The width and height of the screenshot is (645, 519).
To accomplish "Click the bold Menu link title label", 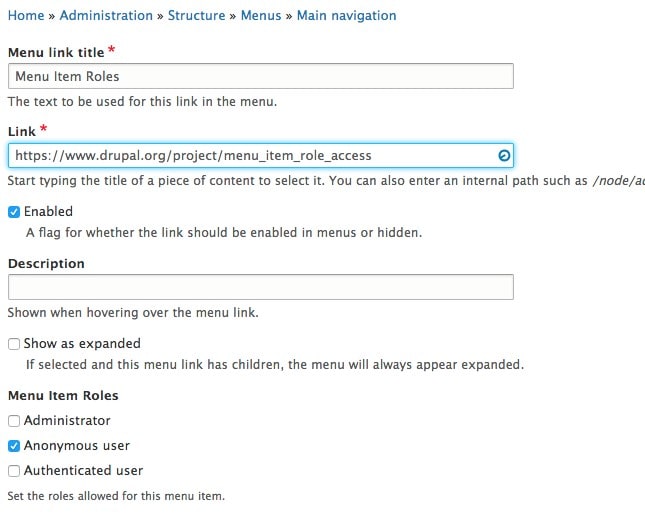I will (x=56, y=52).
